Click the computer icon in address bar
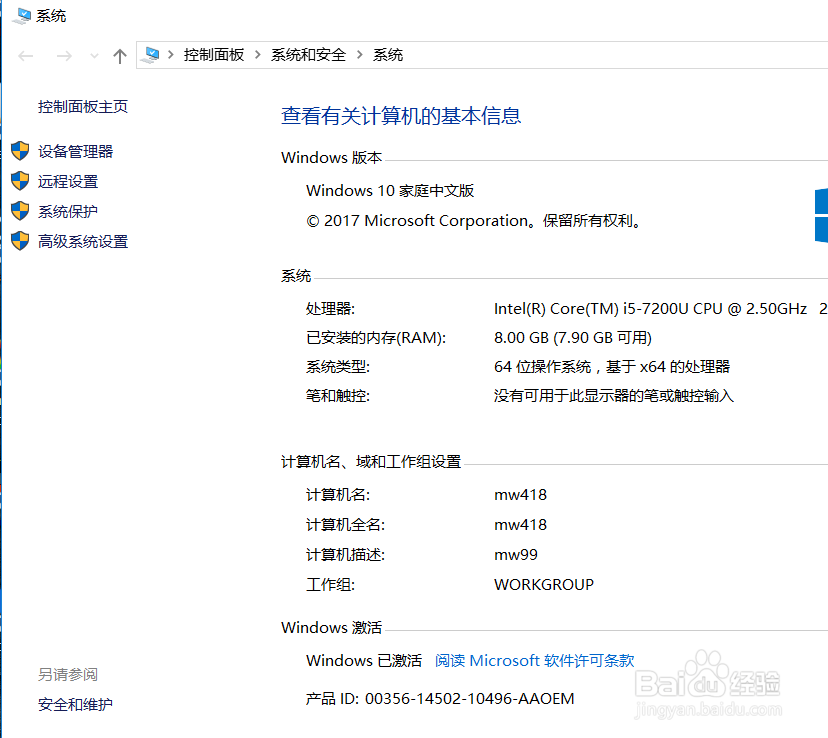828x738 pixels. coord(152,55)
